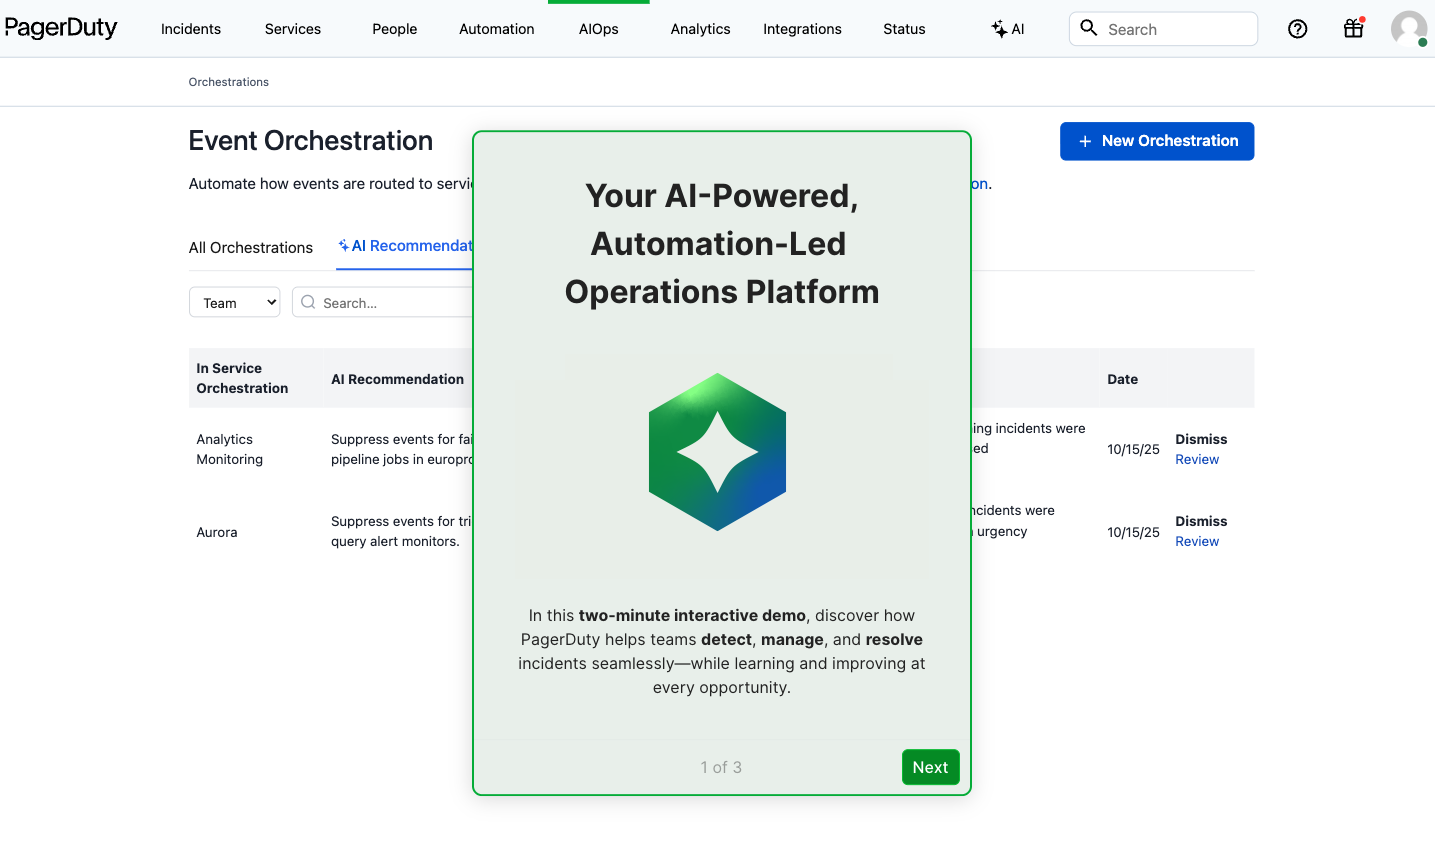Click the green hexagon star logo
Viewport: 1435px width, 842px height.
click(x=717, y=452)
